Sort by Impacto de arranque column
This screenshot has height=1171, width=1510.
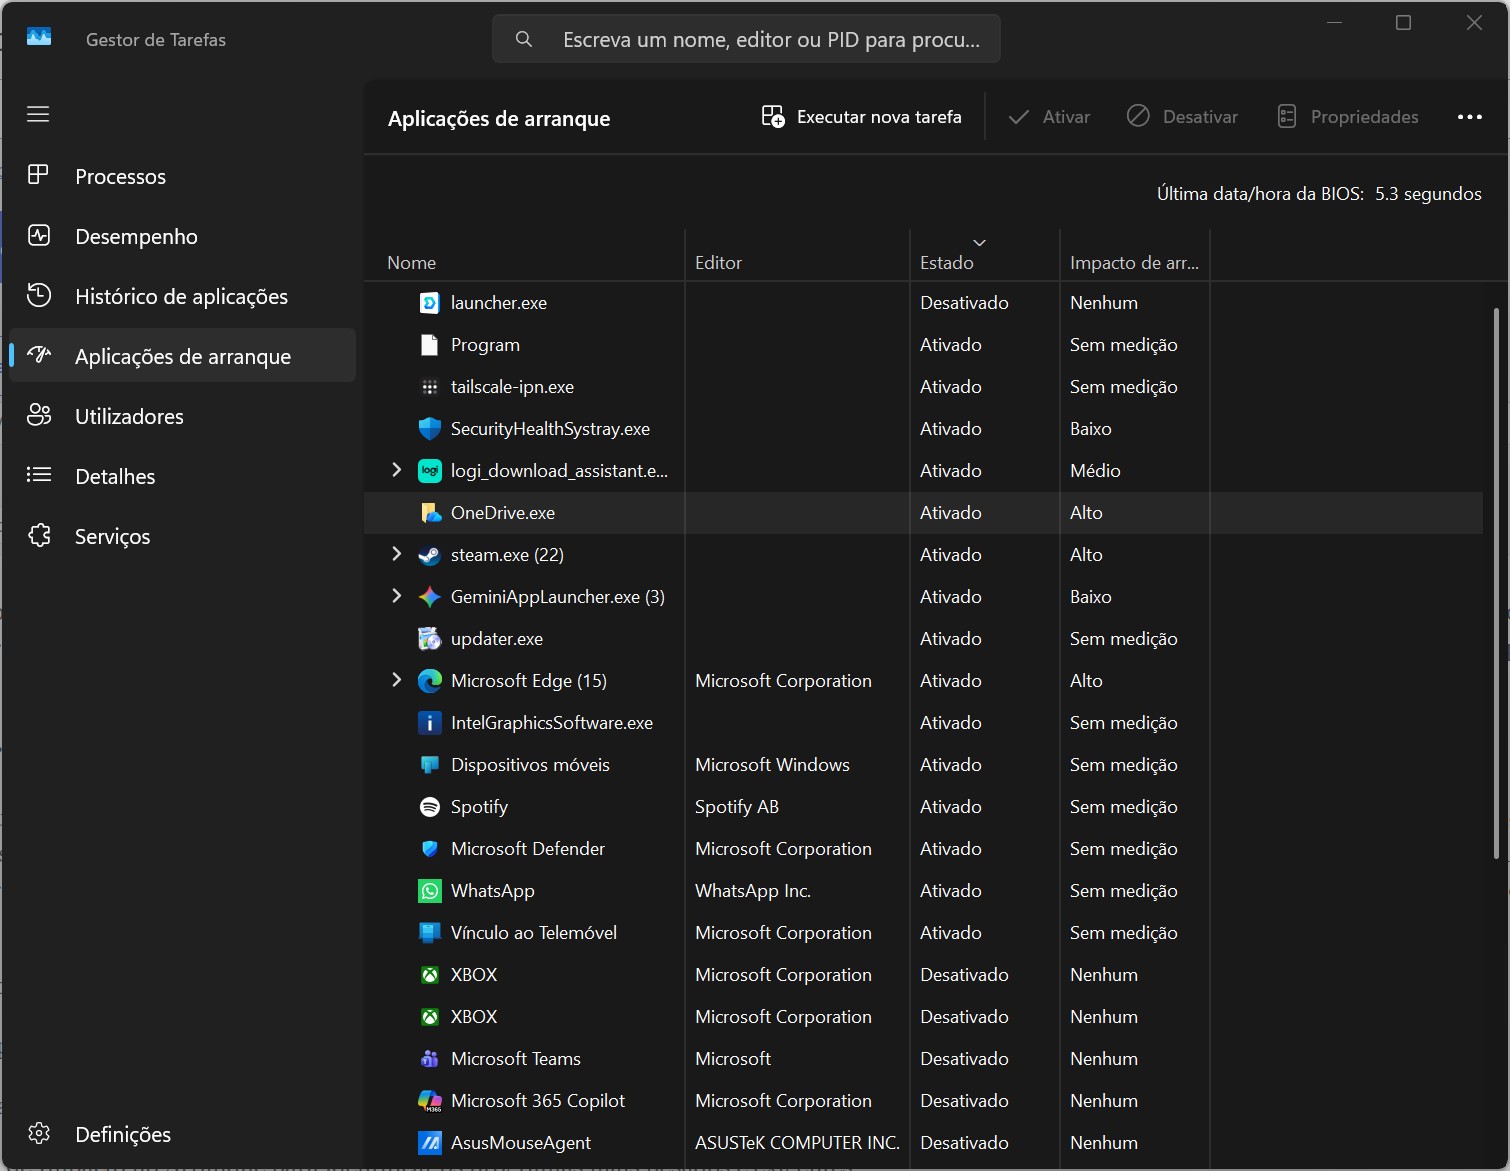click(x=1134, y=256)
